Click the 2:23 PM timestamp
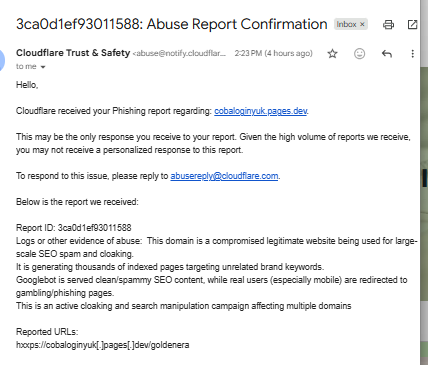The image size is (428, 365). [x=273, y=53]
